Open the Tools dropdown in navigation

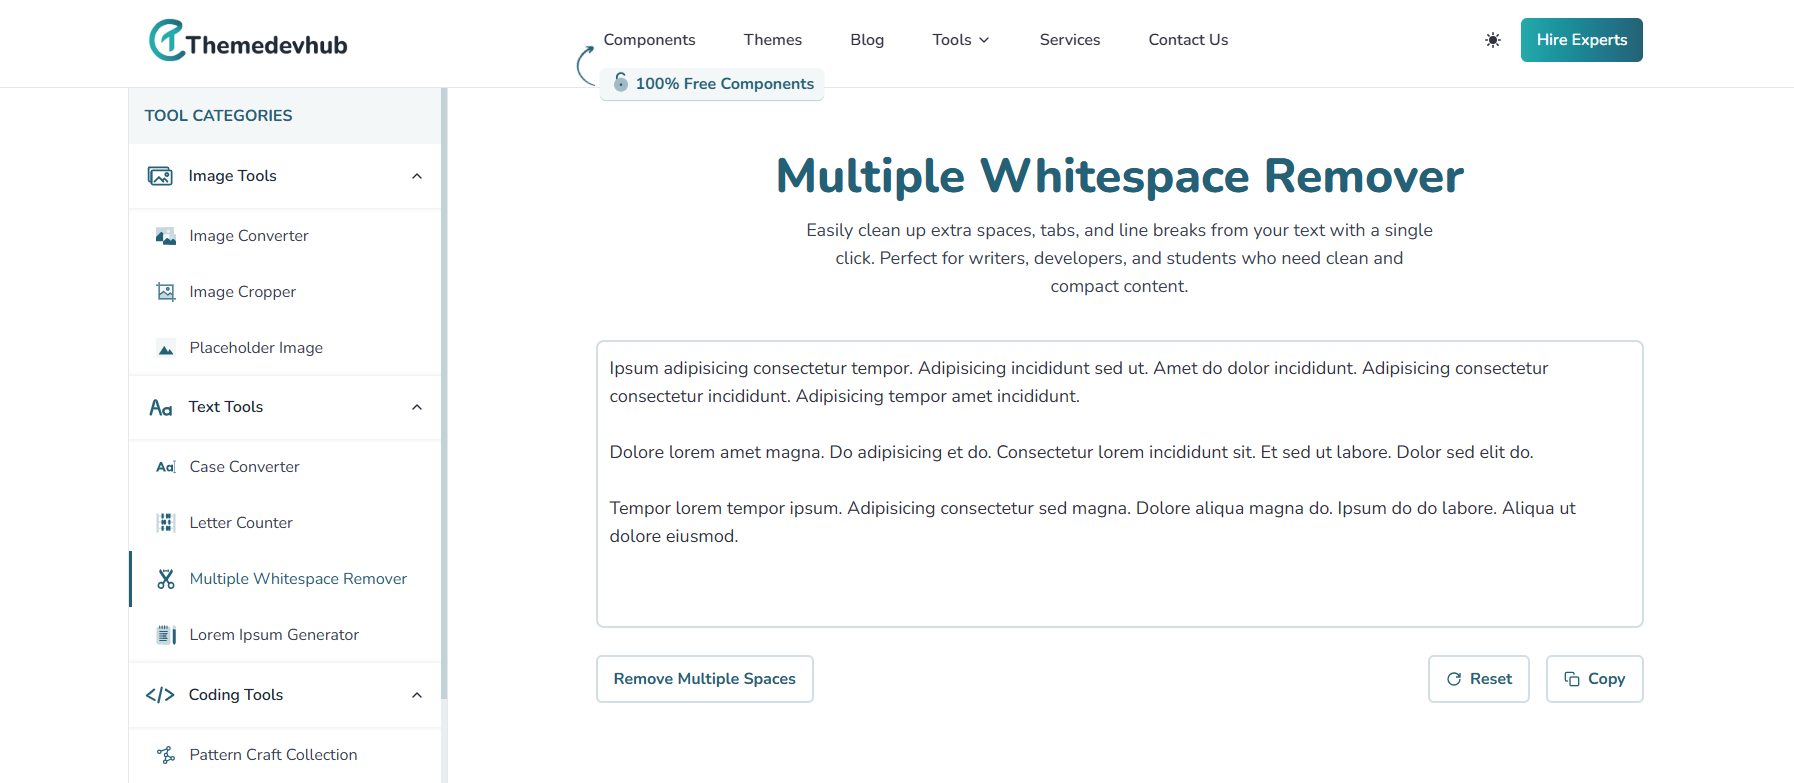(x=960, y=40)
